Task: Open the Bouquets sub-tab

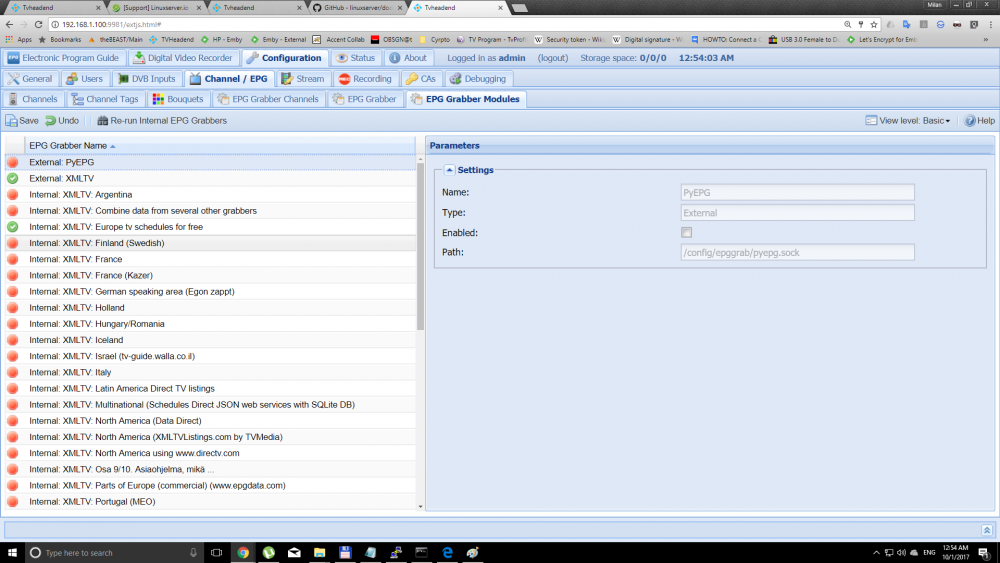Action: (x=178, y=99)
